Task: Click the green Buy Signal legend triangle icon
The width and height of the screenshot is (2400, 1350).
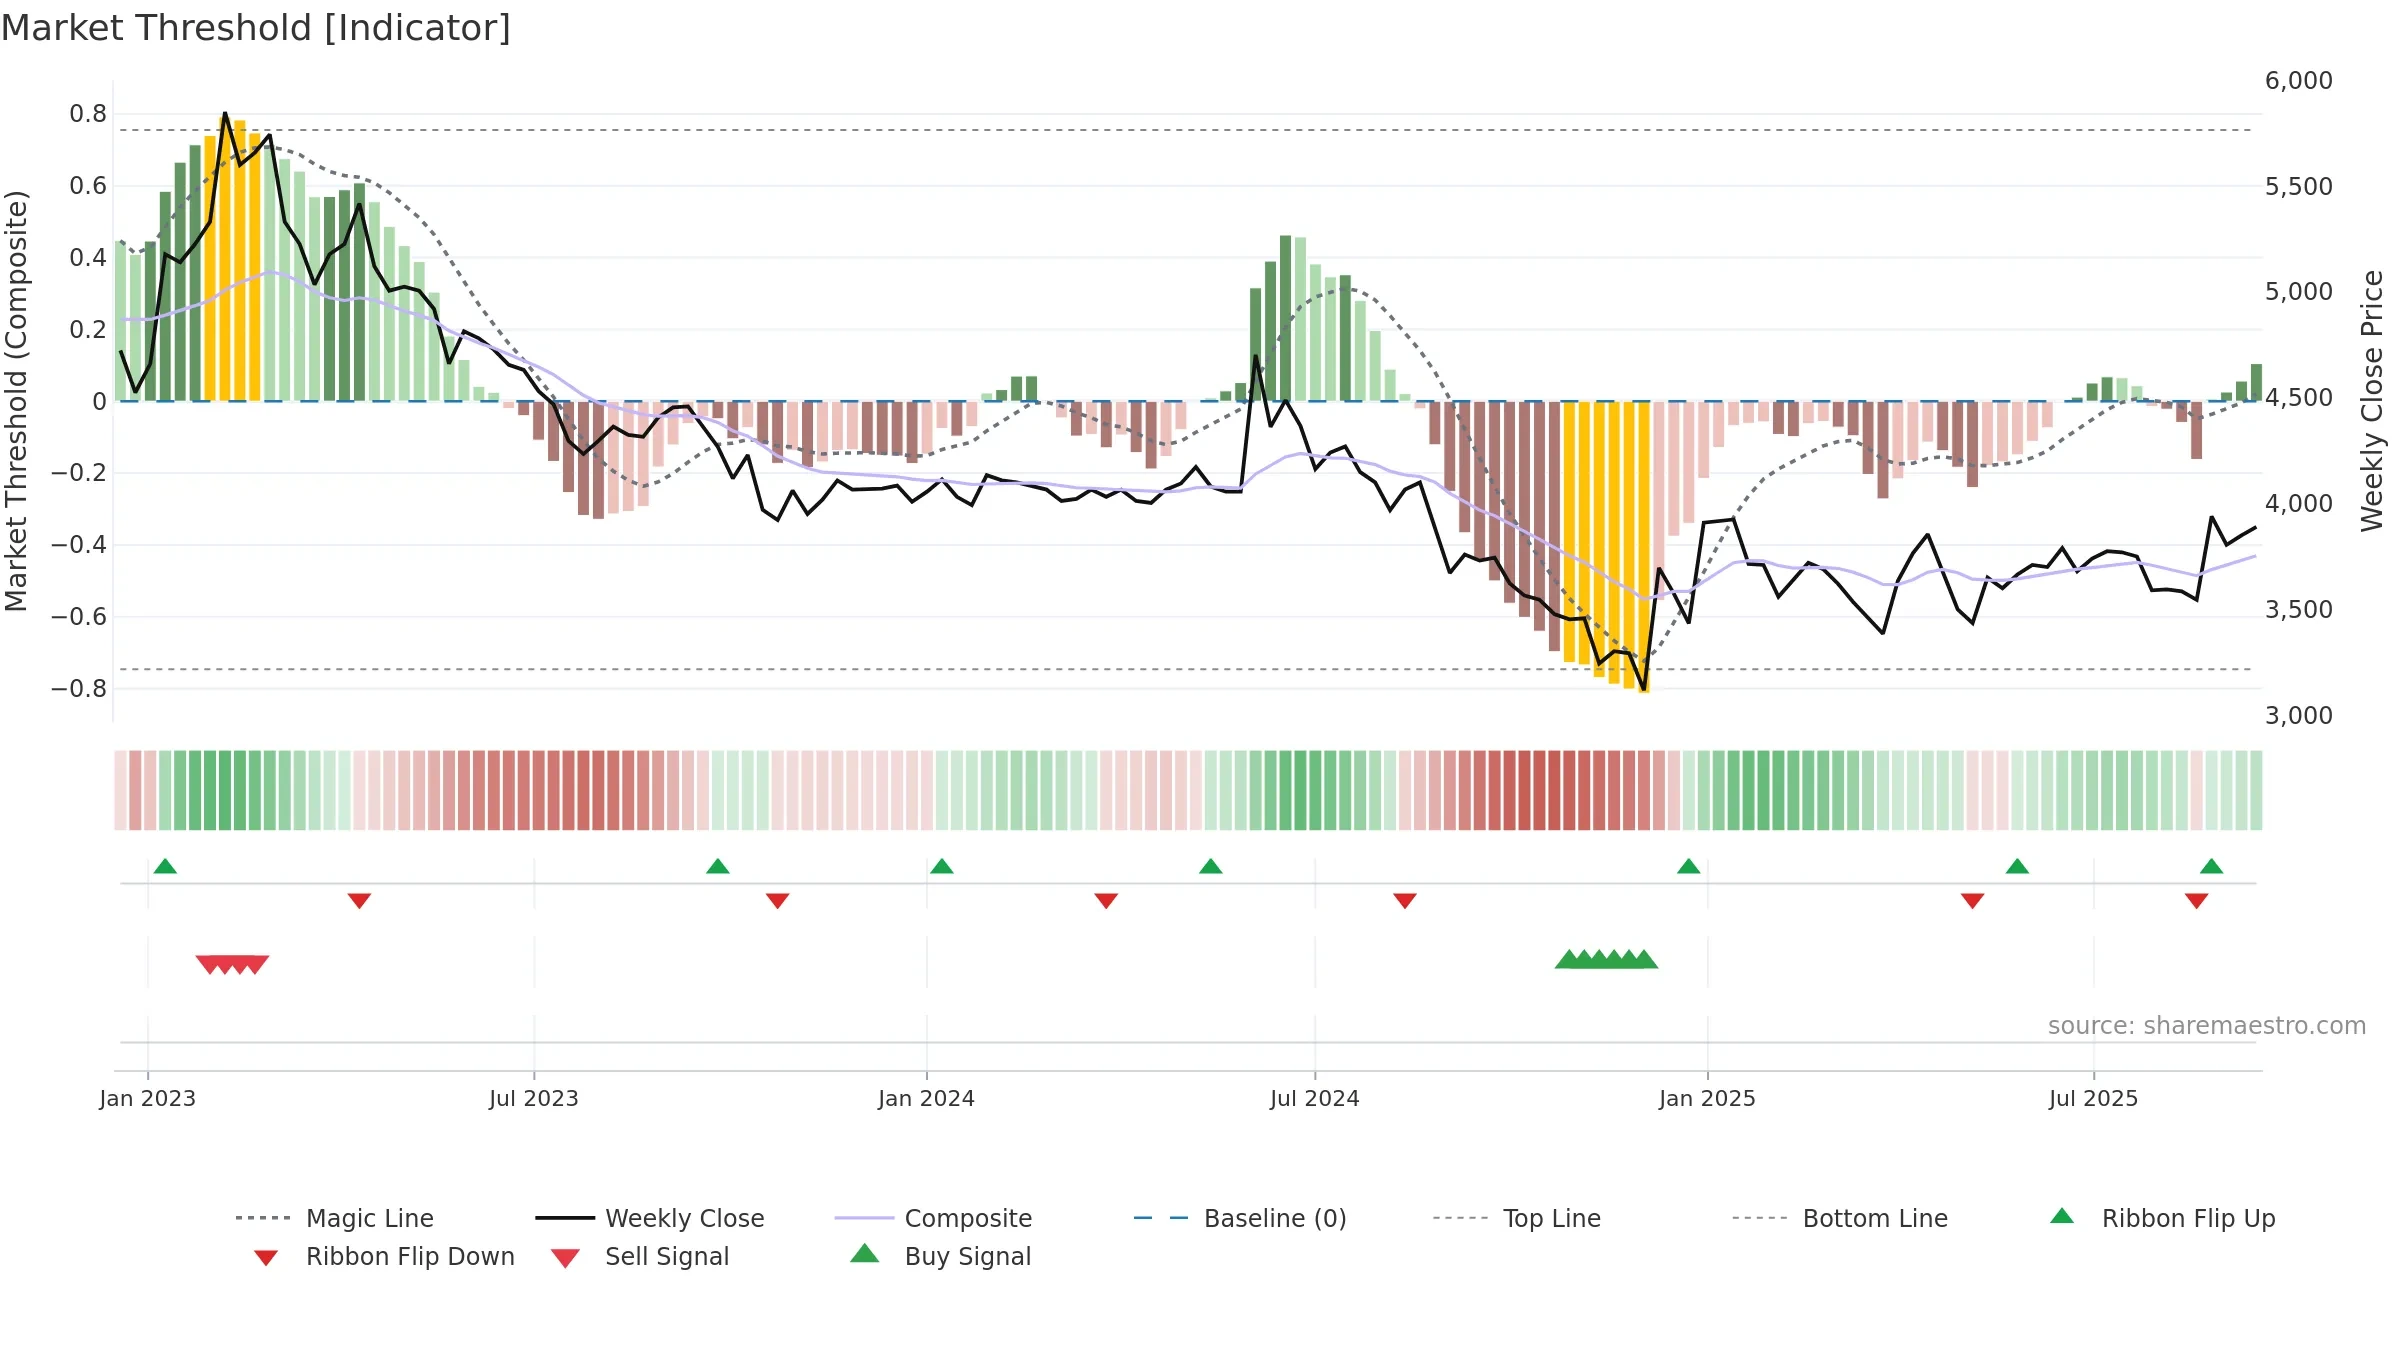Action: point(865,1253)
